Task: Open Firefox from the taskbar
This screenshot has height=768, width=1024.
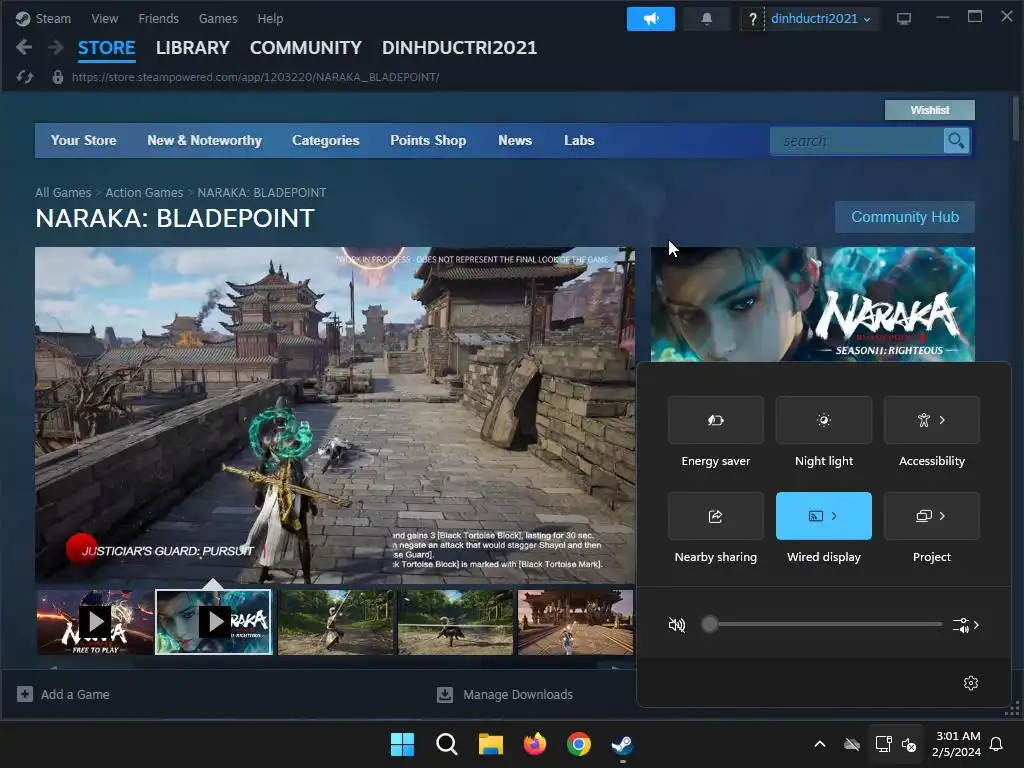Action: pos(535,744)
